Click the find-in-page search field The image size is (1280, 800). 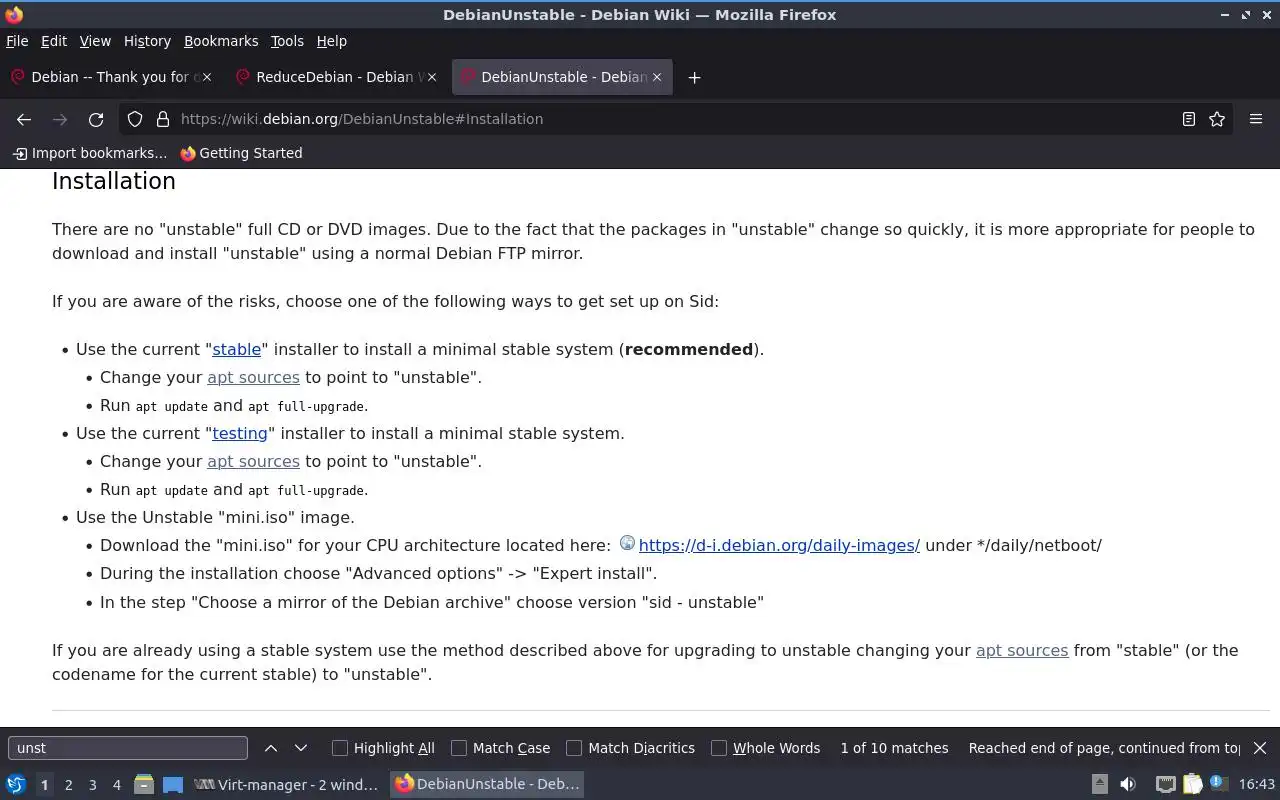(128, 748)
